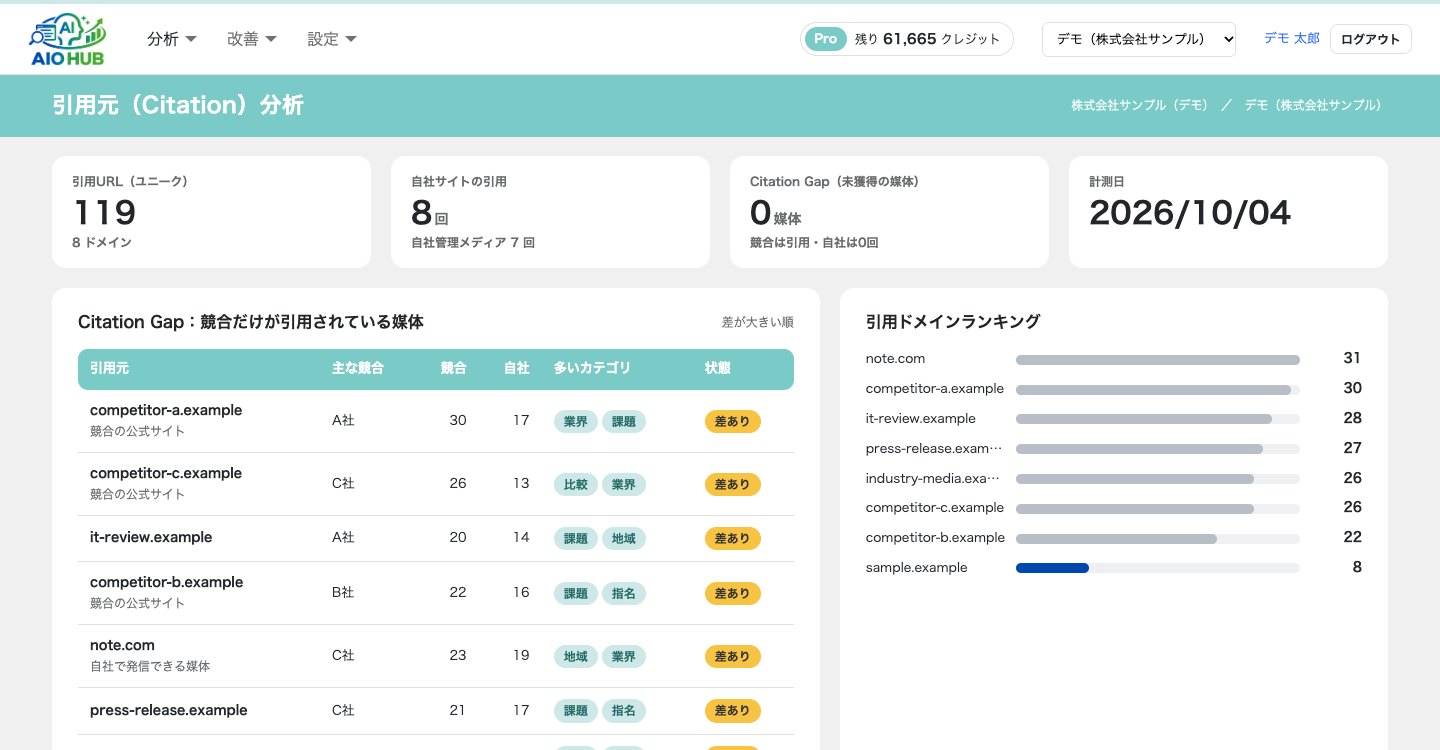Click the AIO HUB logo
Image resolution: width=1440 pixels, height=750 pixels.
pyautogui.click(x=68, y=40)
